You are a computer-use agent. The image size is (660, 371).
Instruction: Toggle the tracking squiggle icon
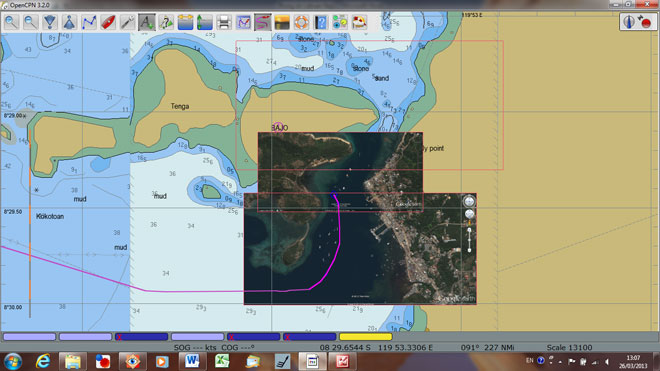tap(263, 22)
